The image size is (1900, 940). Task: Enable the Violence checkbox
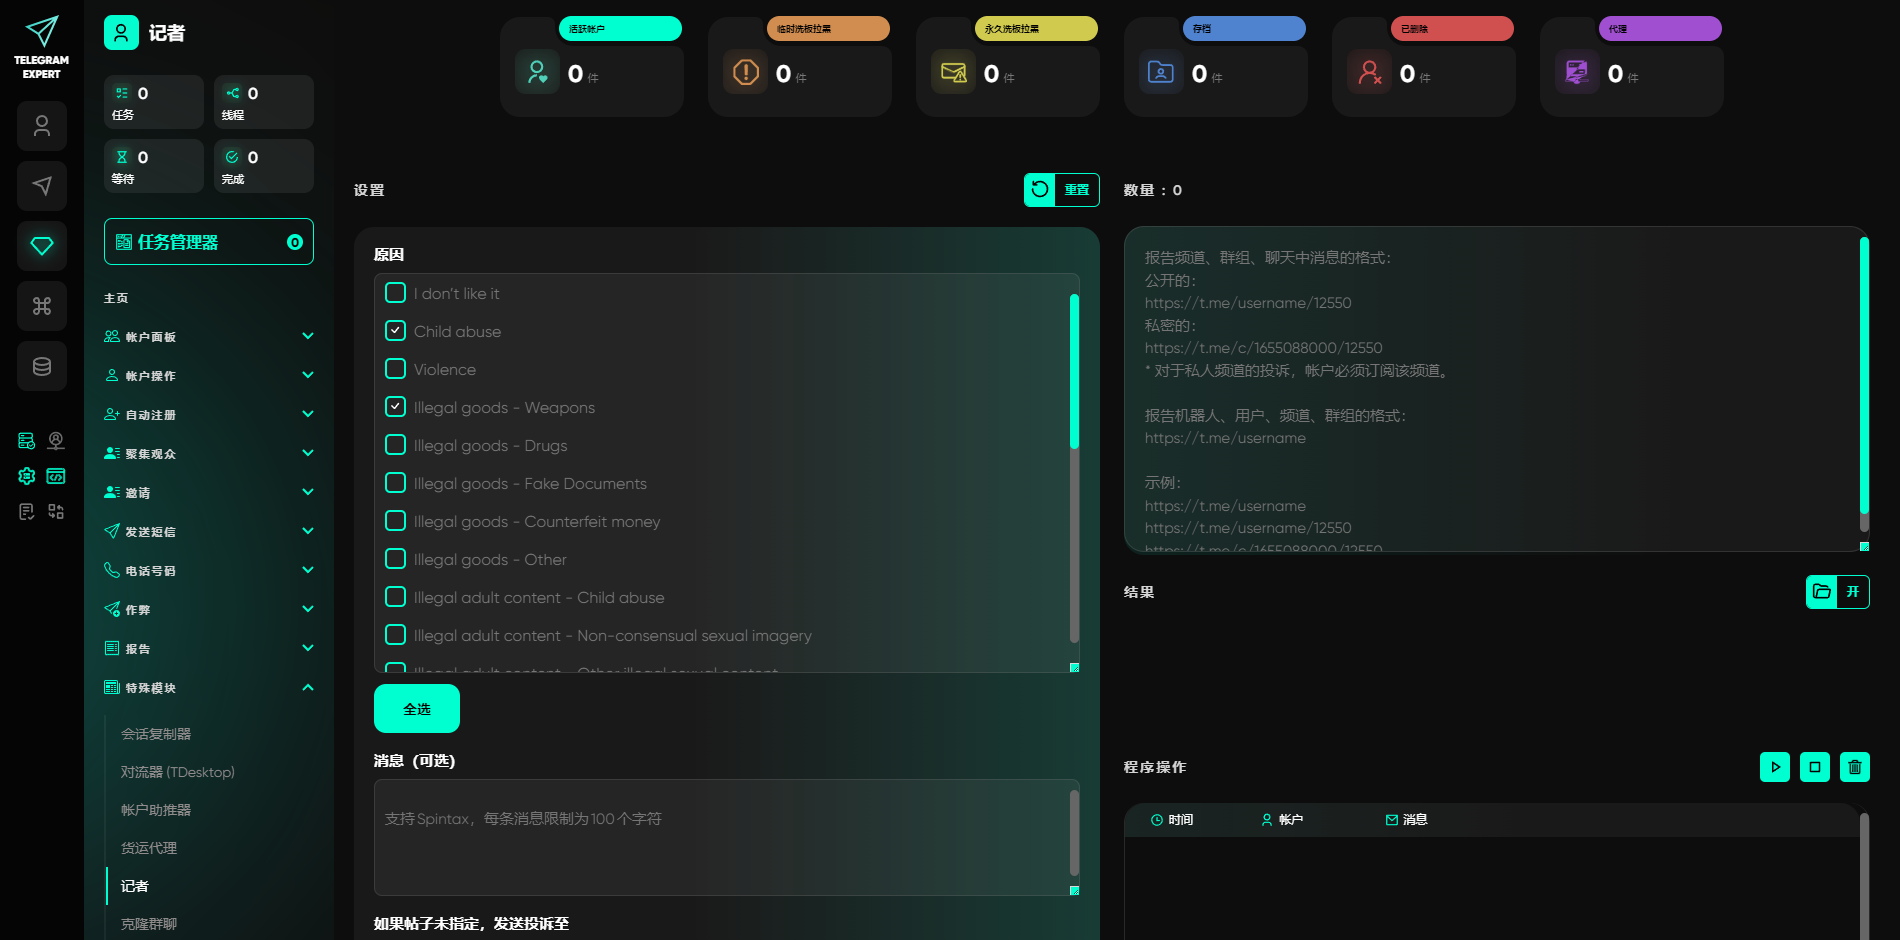(396, 369)
